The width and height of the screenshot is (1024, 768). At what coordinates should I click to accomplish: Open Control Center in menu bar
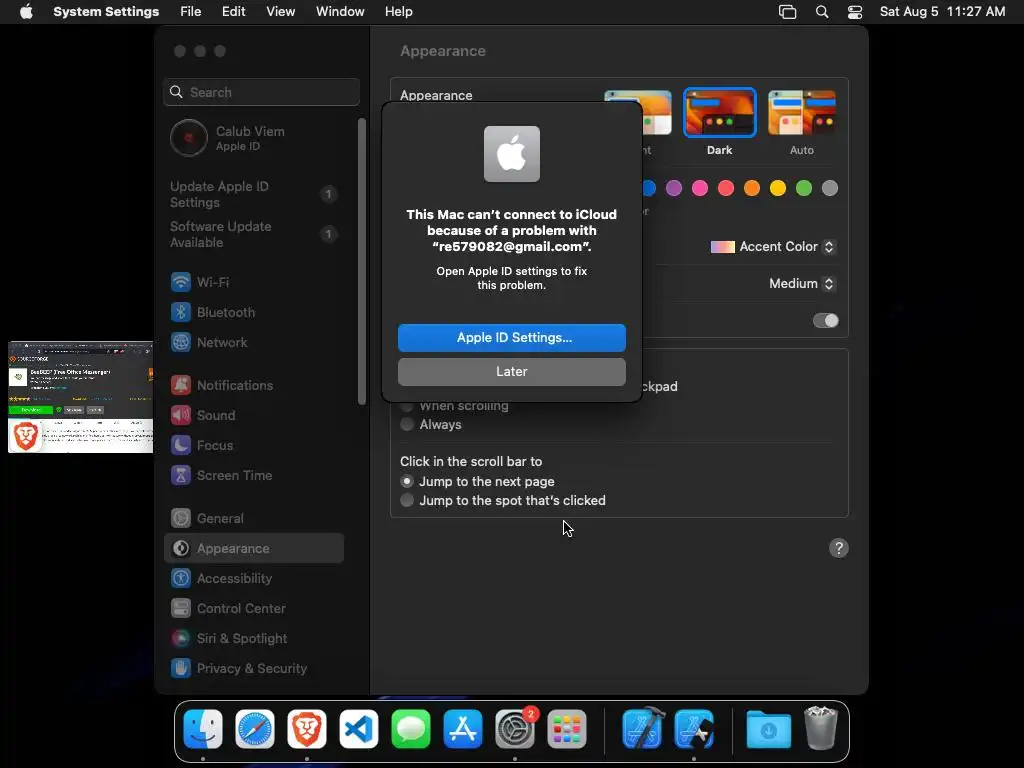click(855, 12)
